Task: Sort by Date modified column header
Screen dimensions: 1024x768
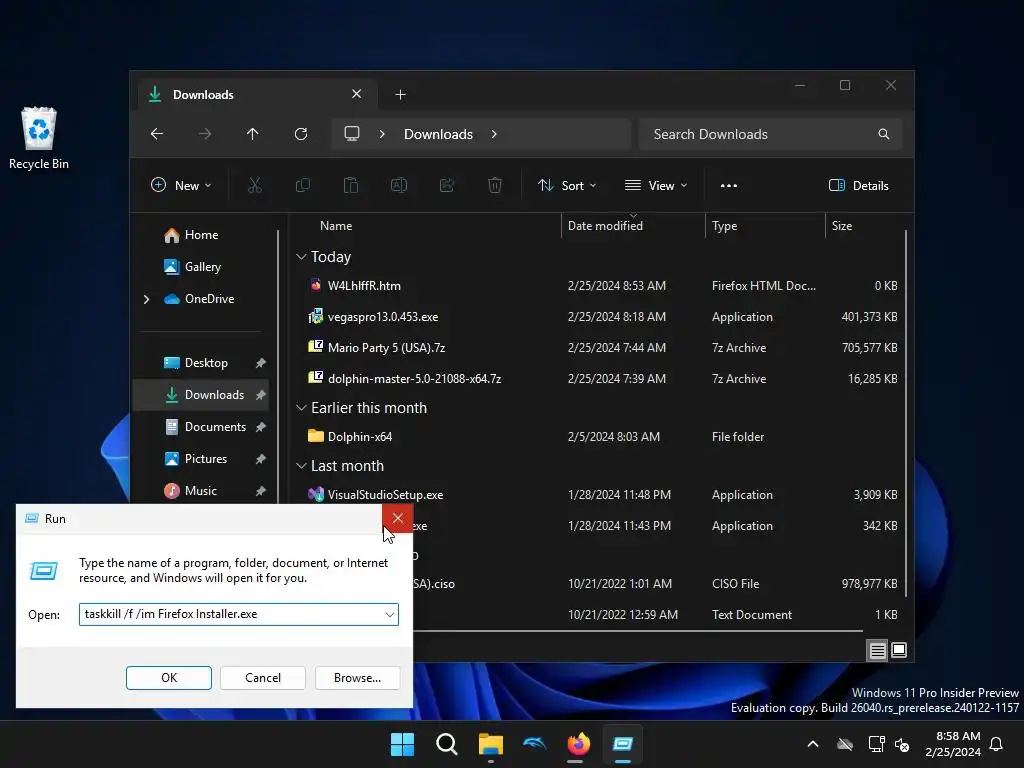Action: [605, 226]
